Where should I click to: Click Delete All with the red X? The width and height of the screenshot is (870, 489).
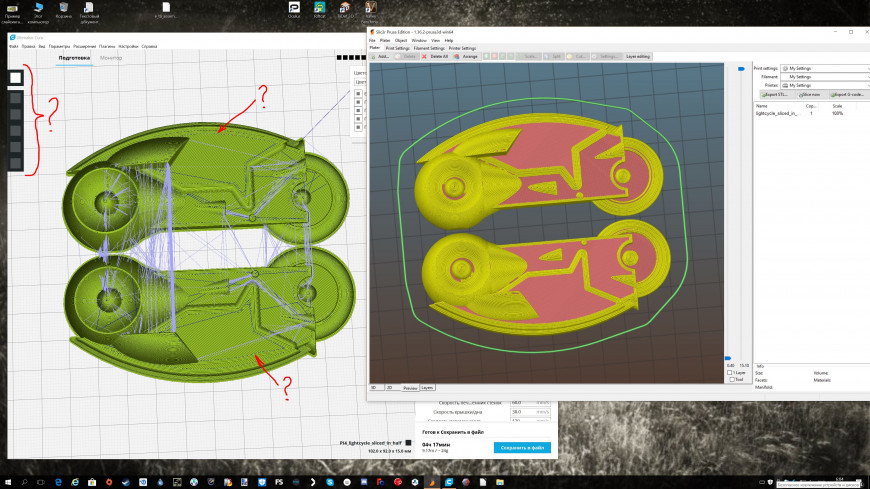435,57
